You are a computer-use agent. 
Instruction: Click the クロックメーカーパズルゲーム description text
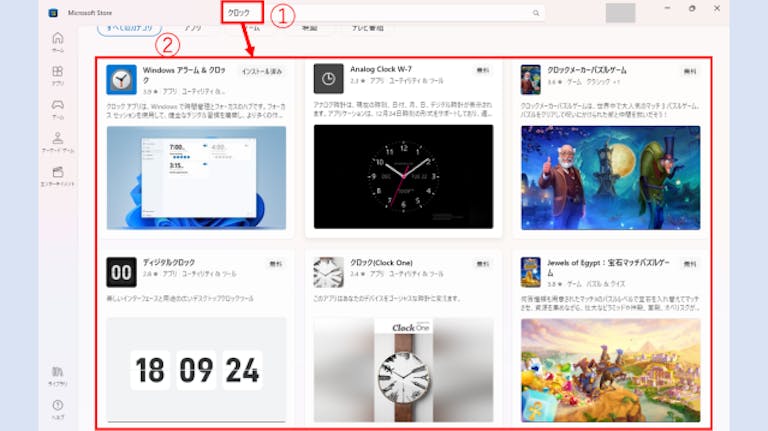(x=610, y=110)
